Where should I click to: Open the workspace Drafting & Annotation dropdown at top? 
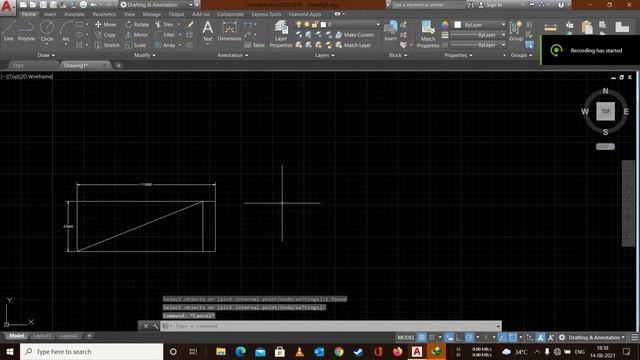[x=156, y=5]
